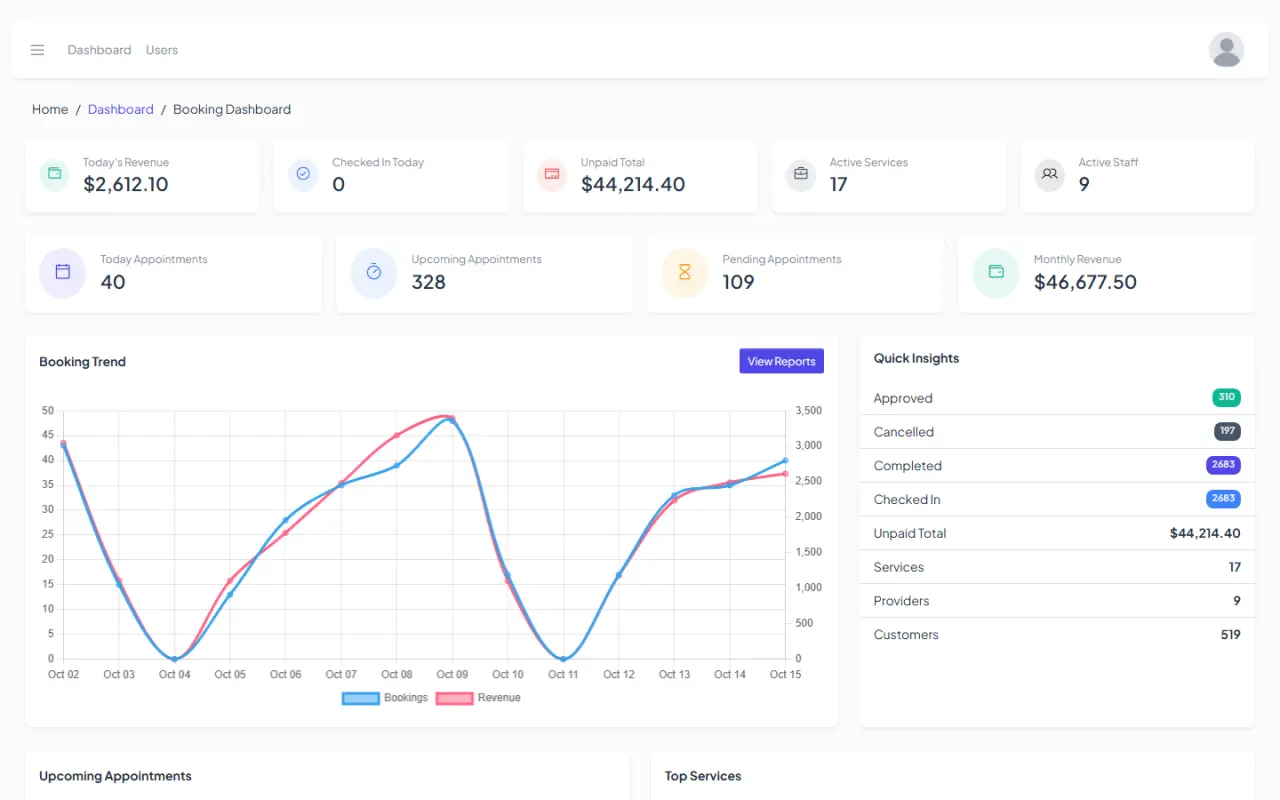
Task: Click the Unpaid Total card icon
Action: (552, 174)
